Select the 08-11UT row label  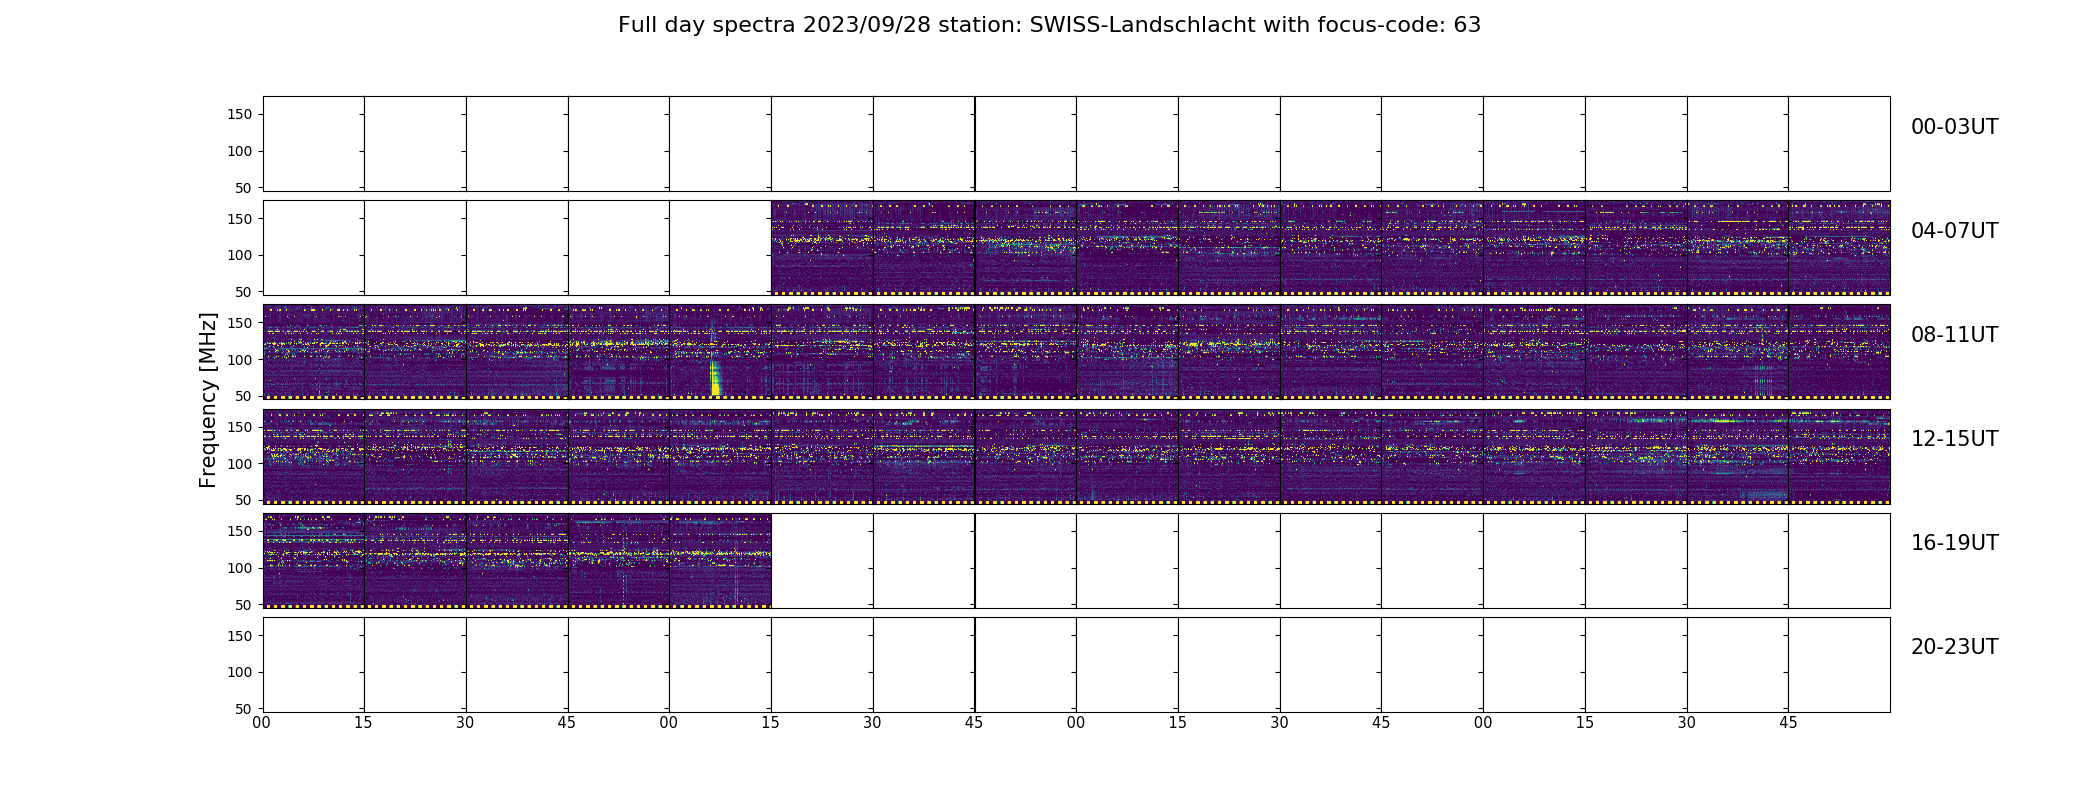point(1954,335)
